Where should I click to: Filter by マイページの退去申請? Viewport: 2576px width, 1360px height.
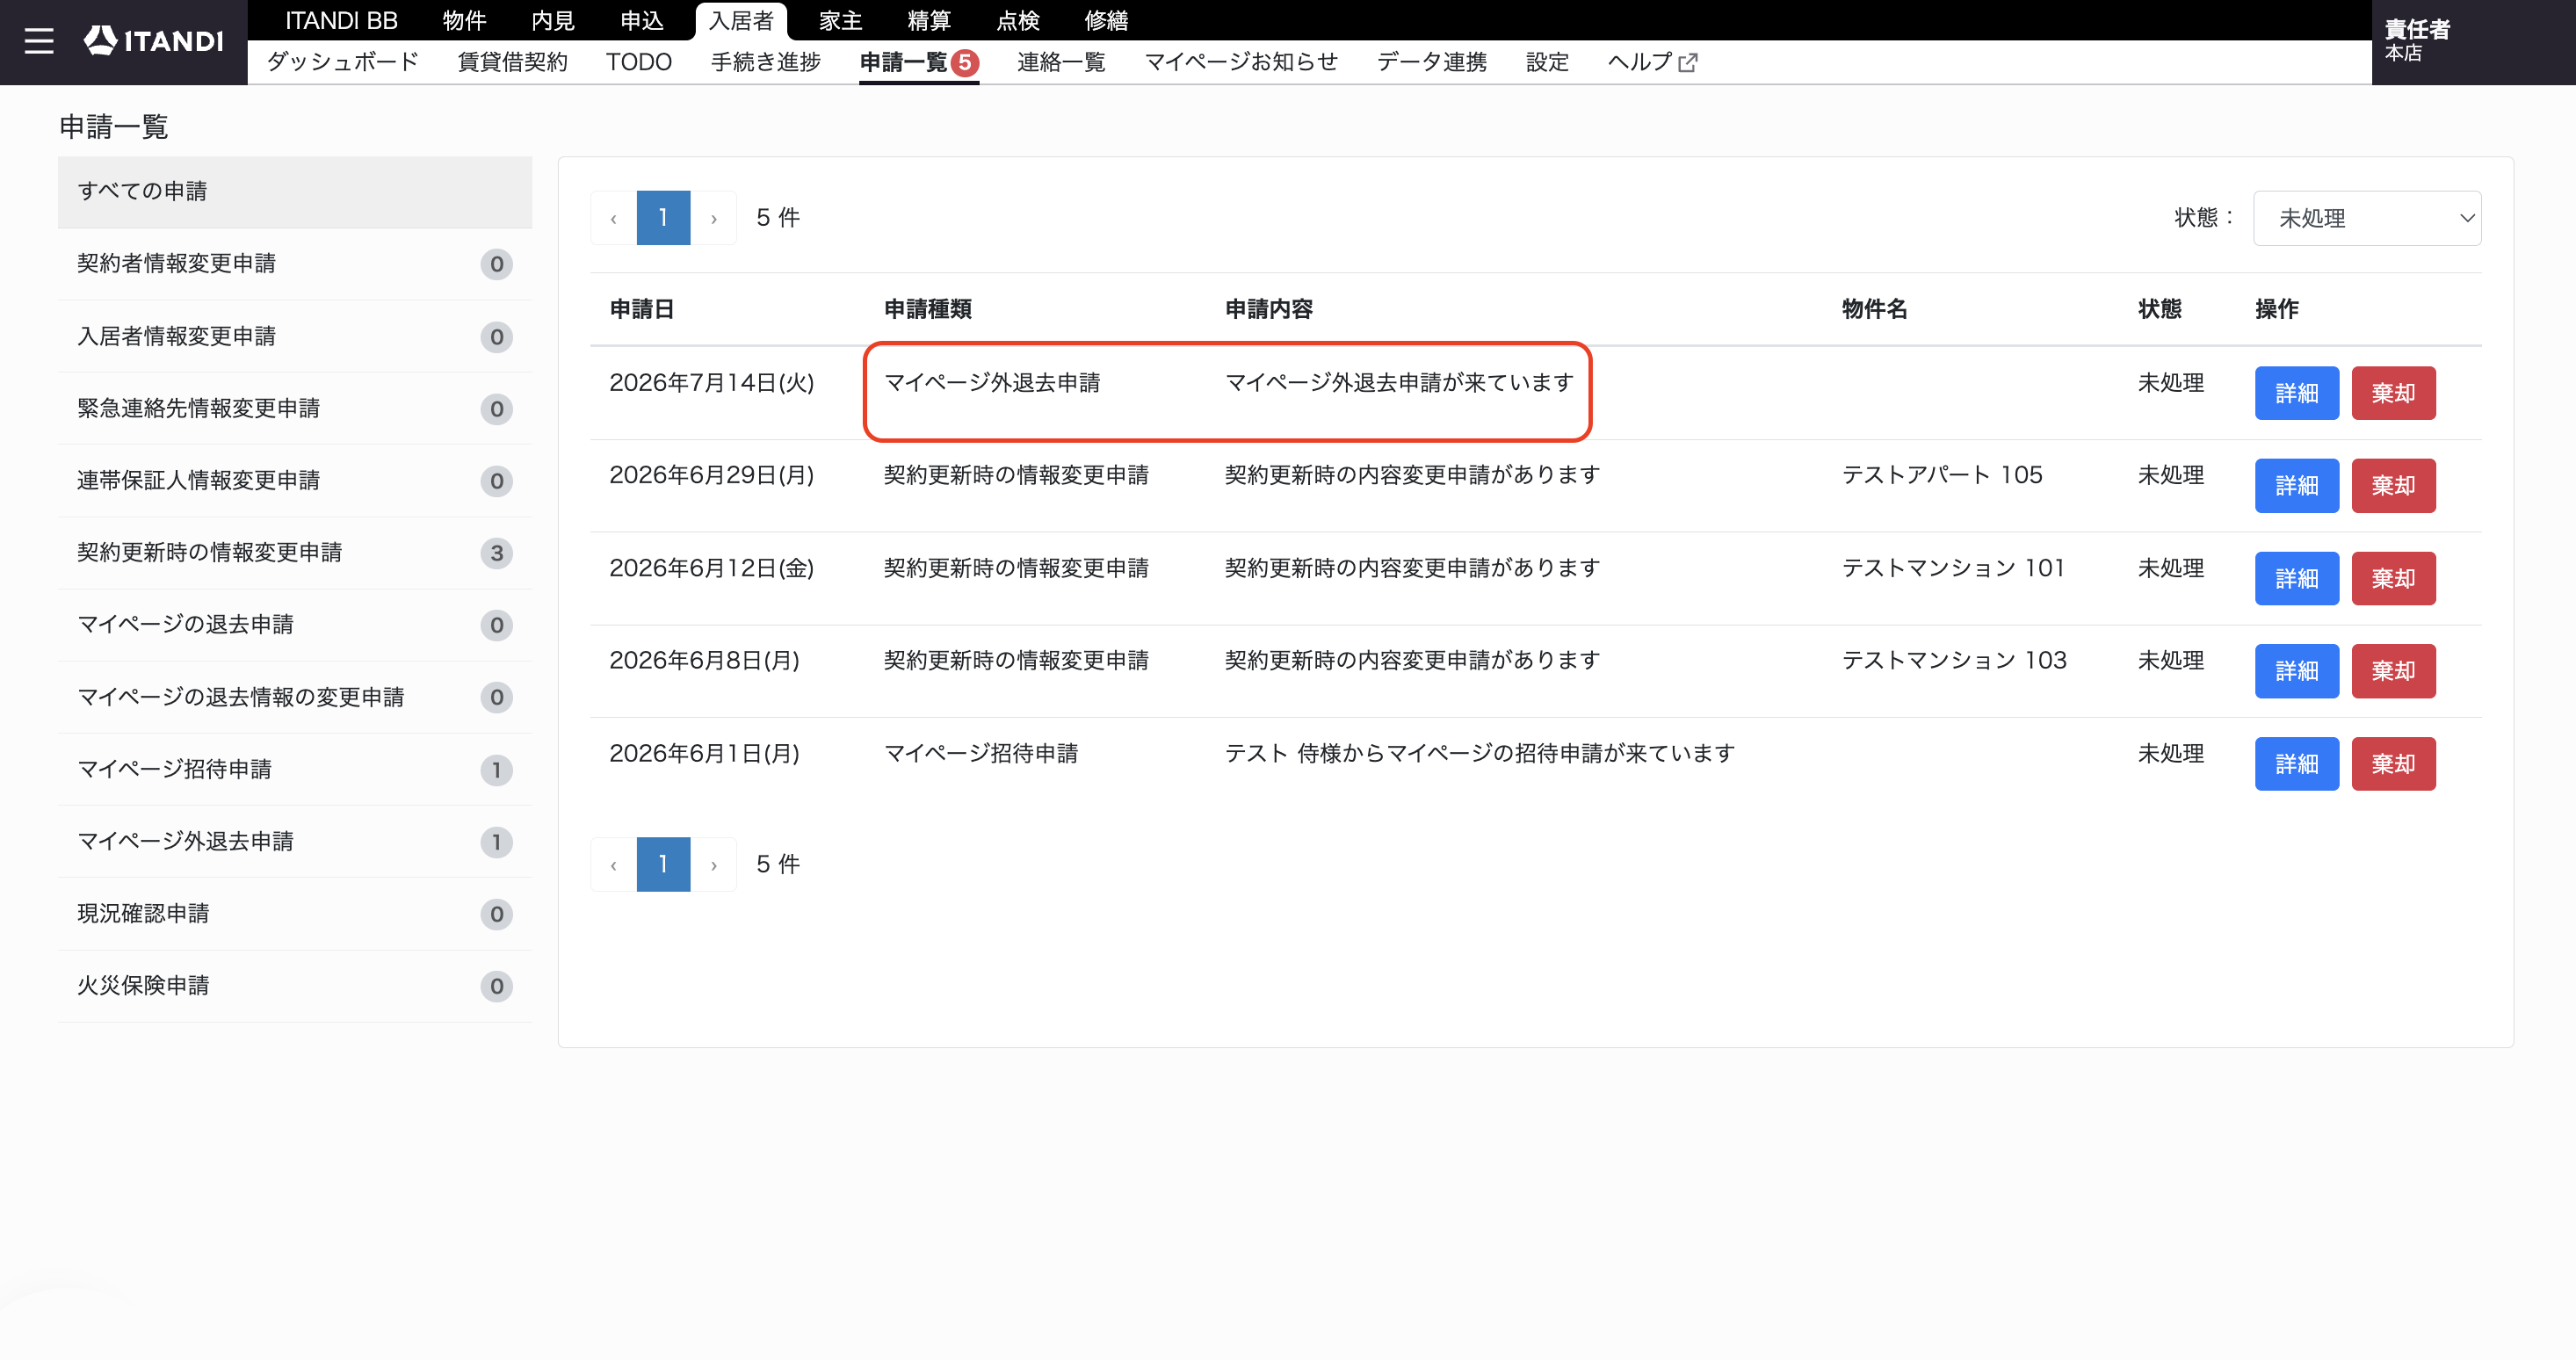tap(295, 625)
